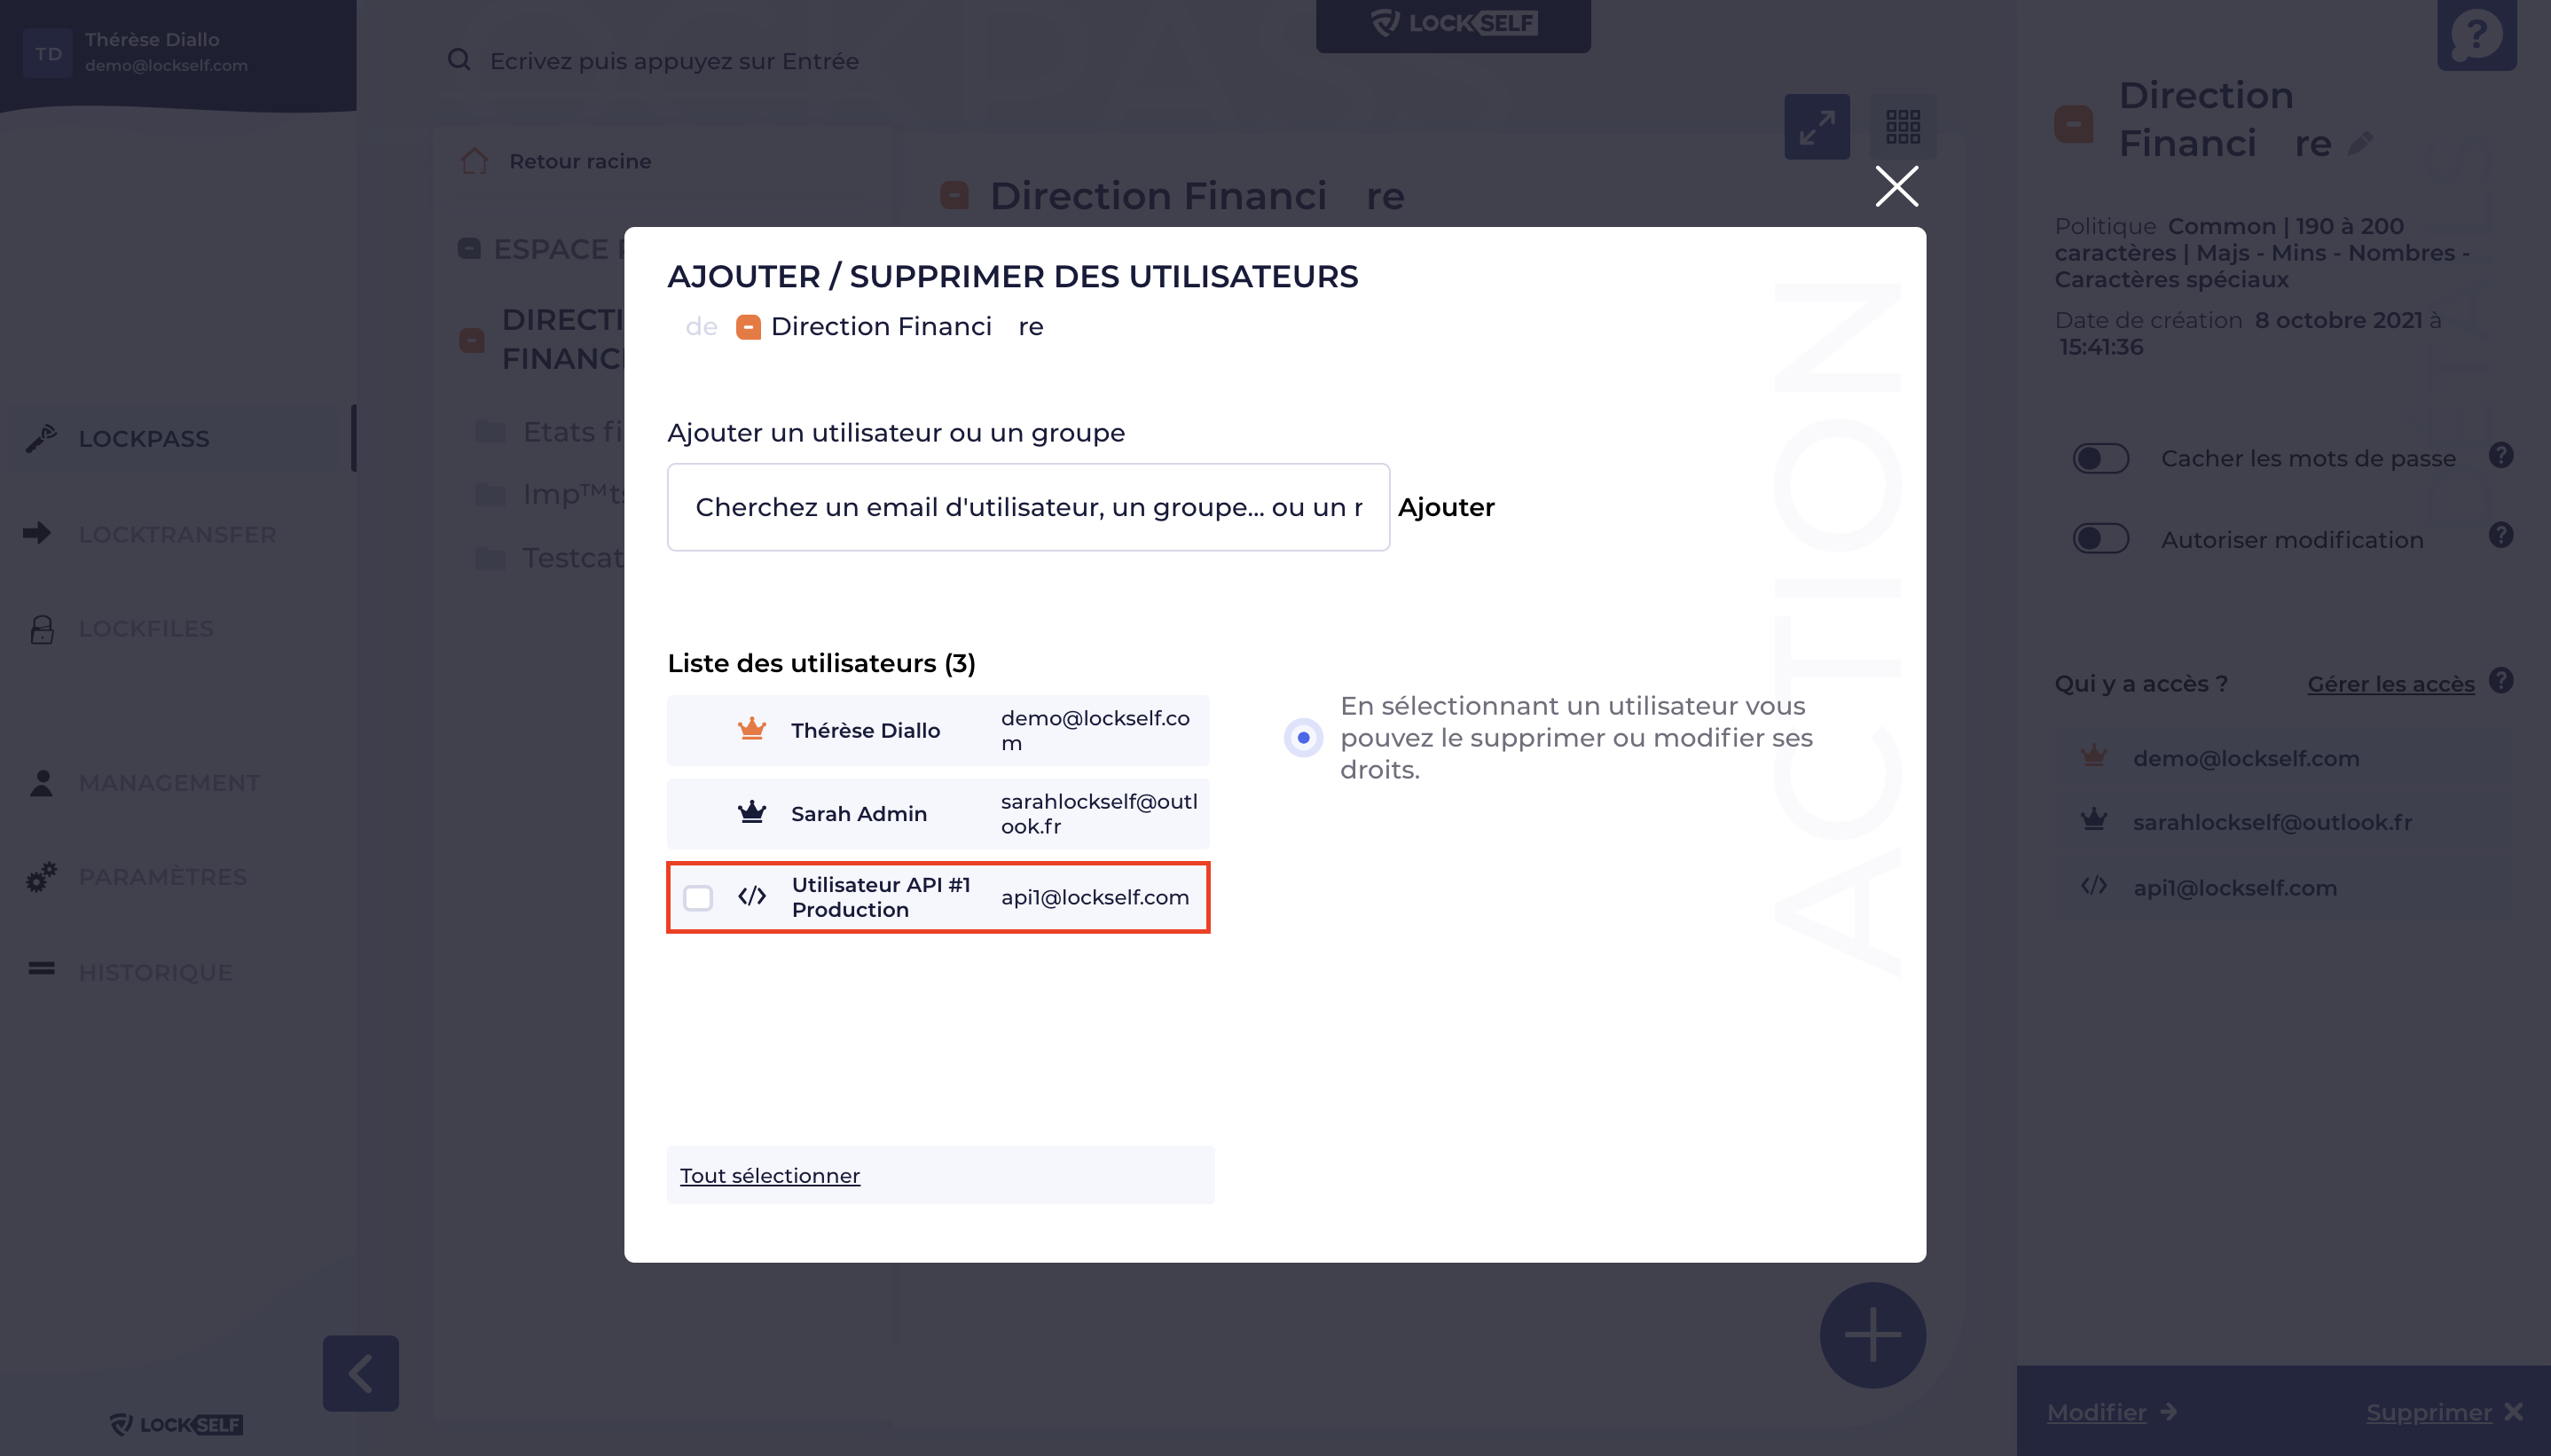
Task: Click the Tout sélectionner link
Action: coord(770,1175)
